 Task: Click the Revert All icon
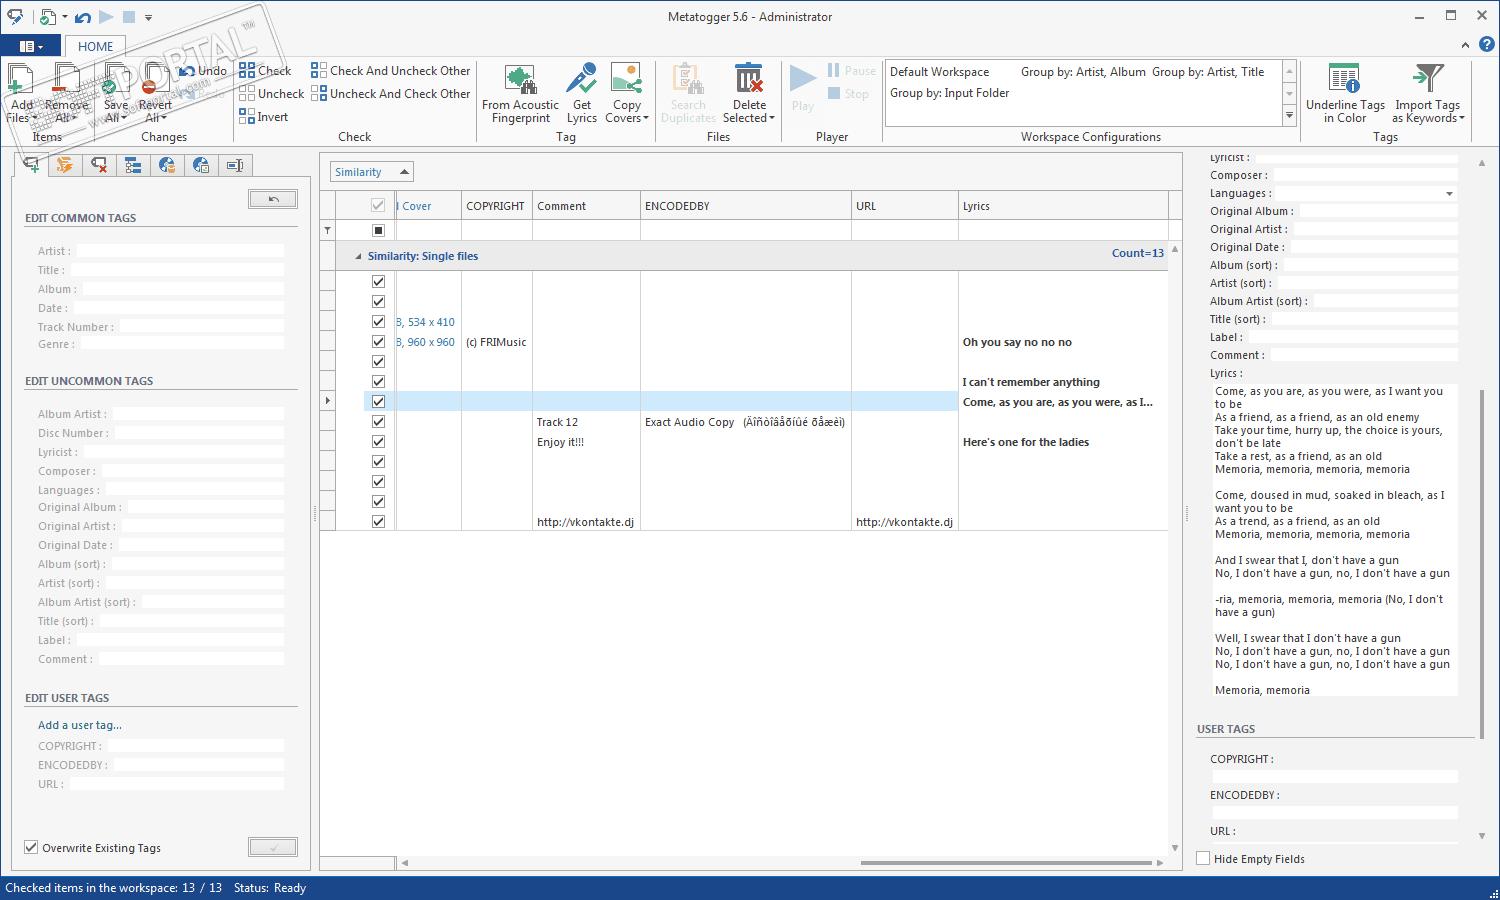pyautogui.click(x=155, y=80)
